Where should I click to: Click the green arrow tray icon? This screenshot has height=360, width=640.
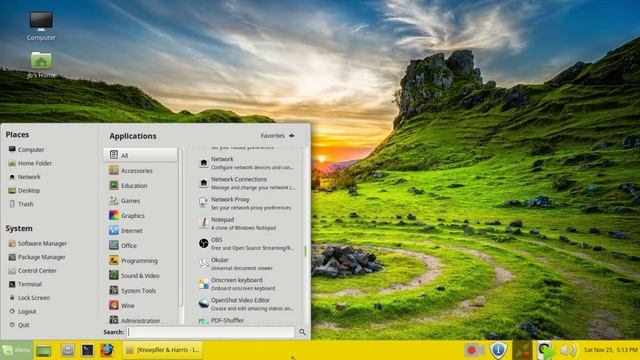pyautogui.click(x=546, y=350)
